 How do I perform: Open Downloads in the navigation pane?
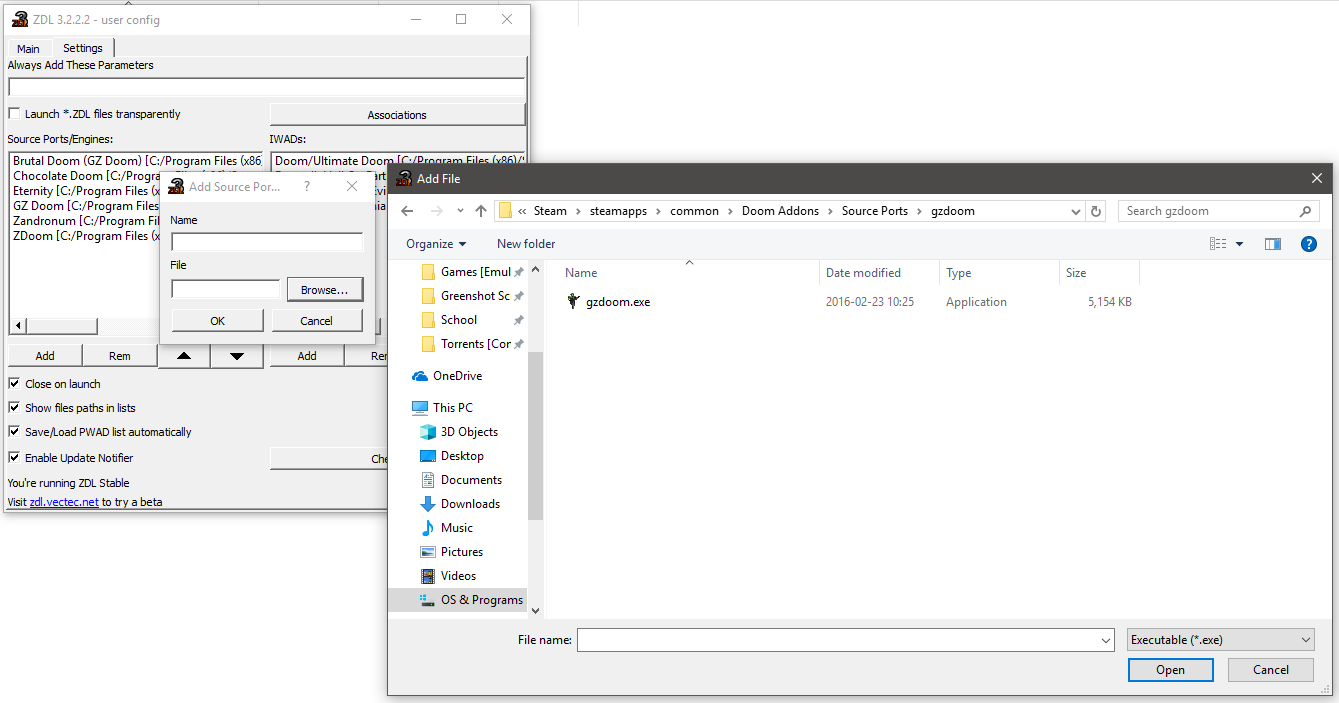(x=470, y=504)
